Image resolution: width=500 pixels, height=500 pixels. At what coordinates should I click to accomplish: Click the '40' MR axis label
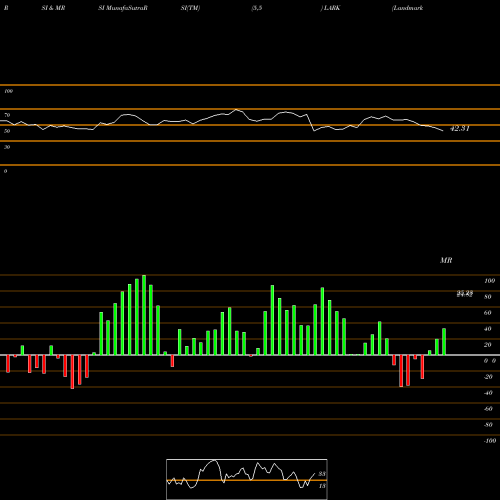coord(488,329)
